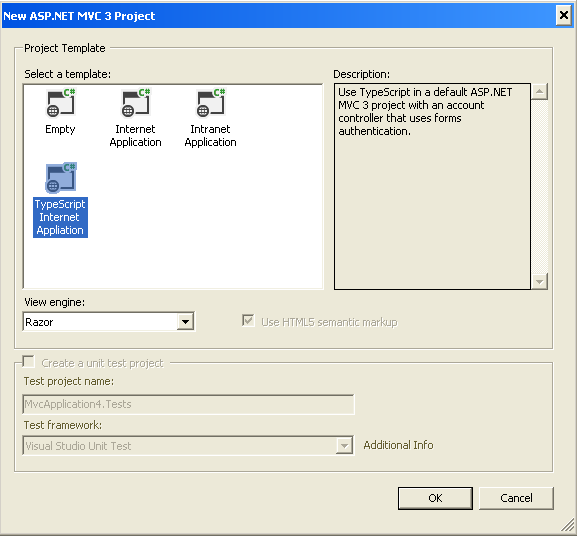Click the Empty template label
This screenshot has width=577, height=536.
tap(60, 129)
